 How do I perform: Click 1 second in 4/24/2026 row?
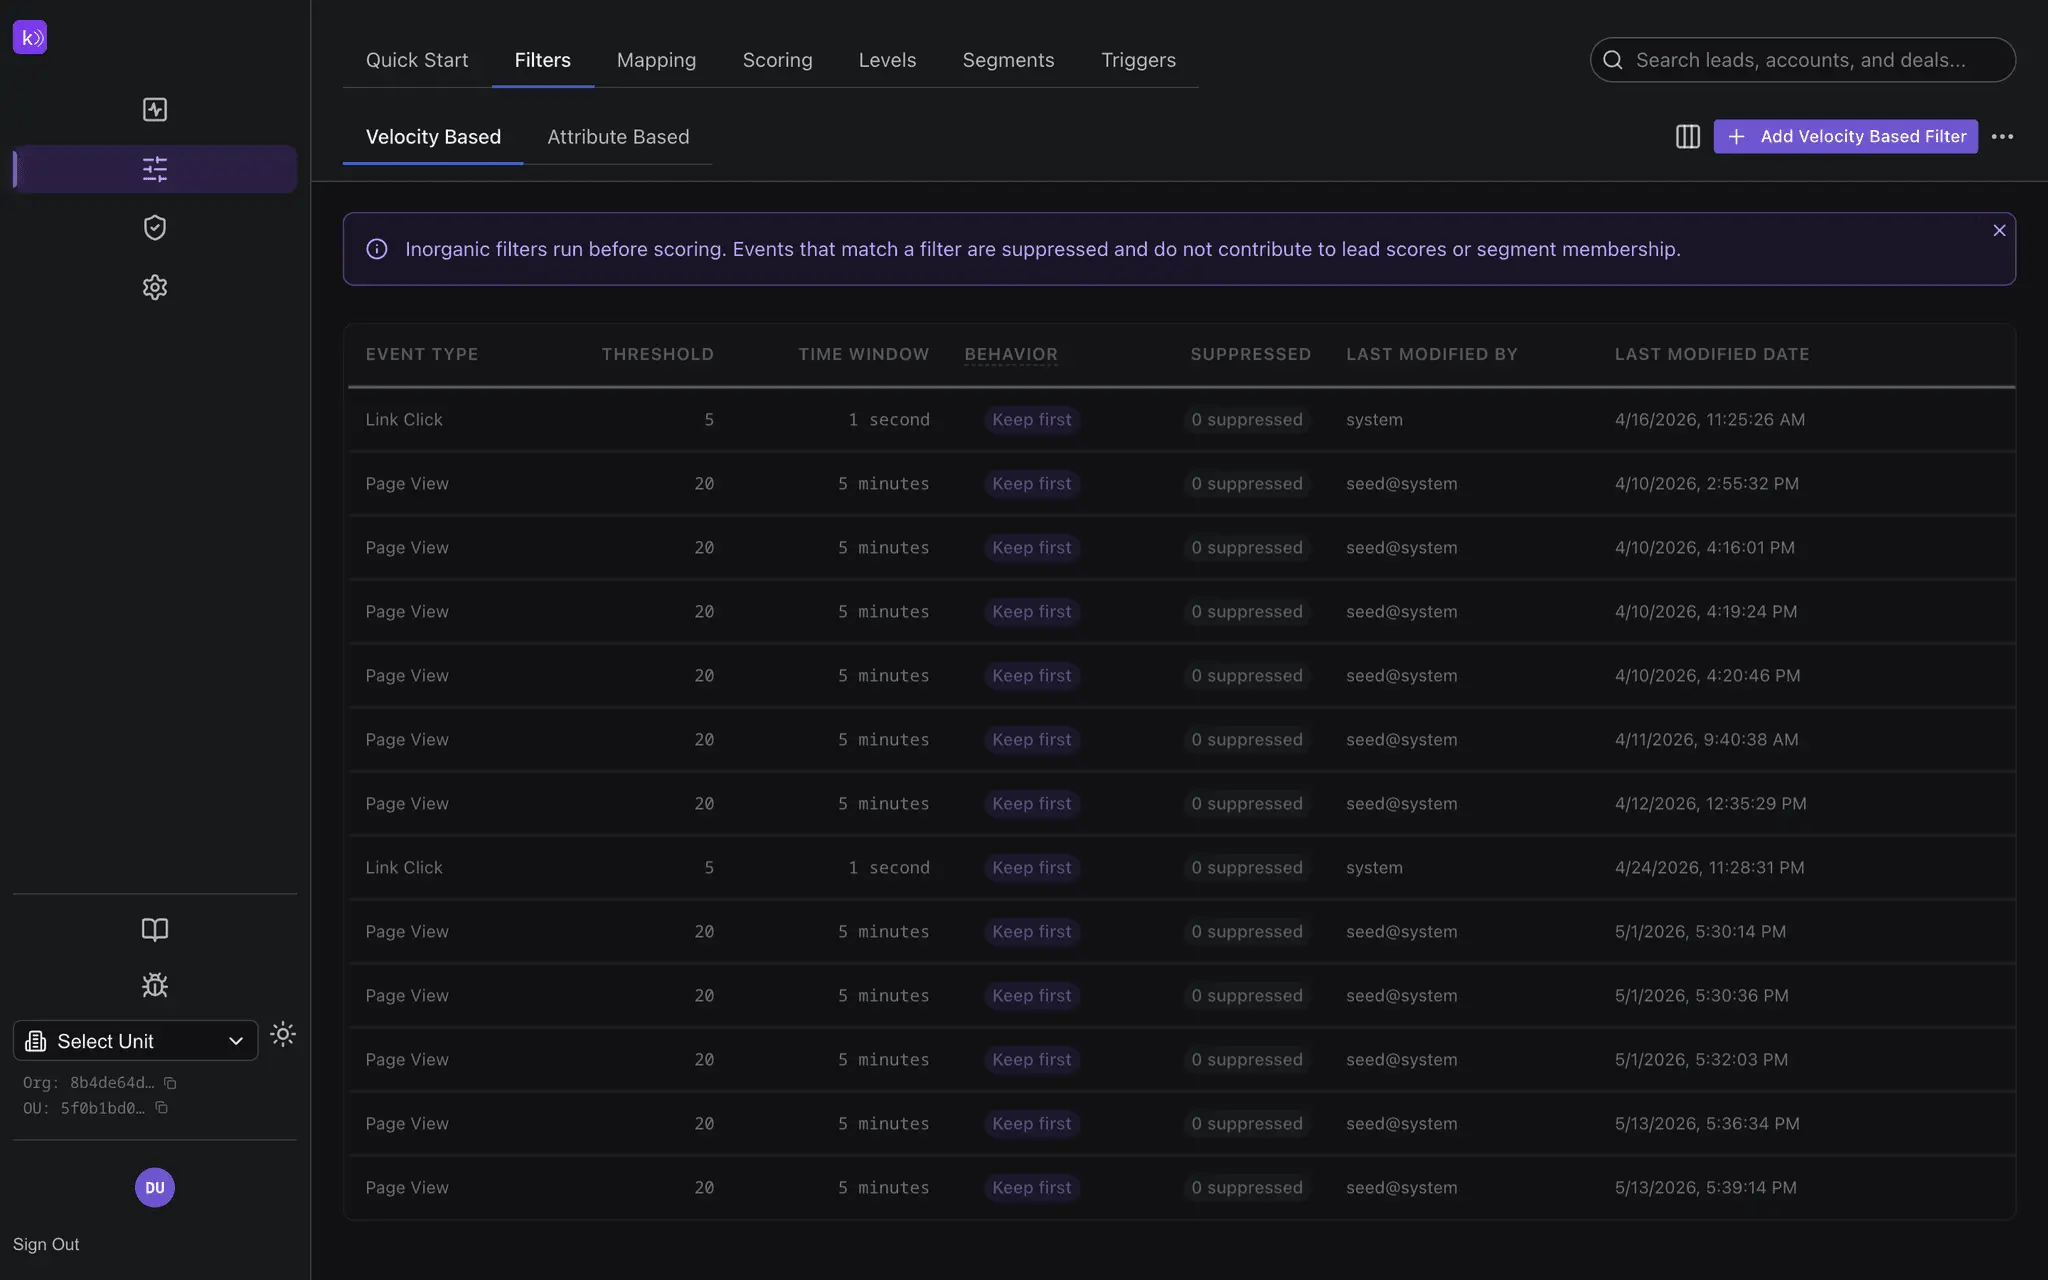click(889, 867)
